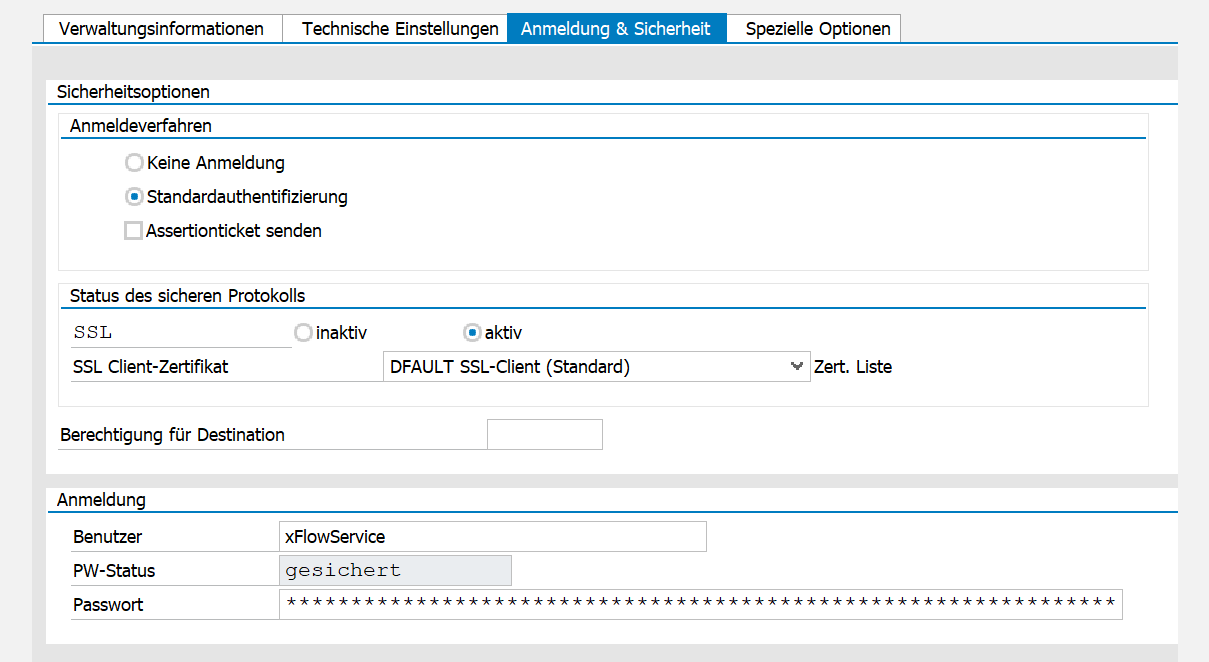Open the SSL Client-Zertifikat dropdown arrow

(x=797, y=366)
